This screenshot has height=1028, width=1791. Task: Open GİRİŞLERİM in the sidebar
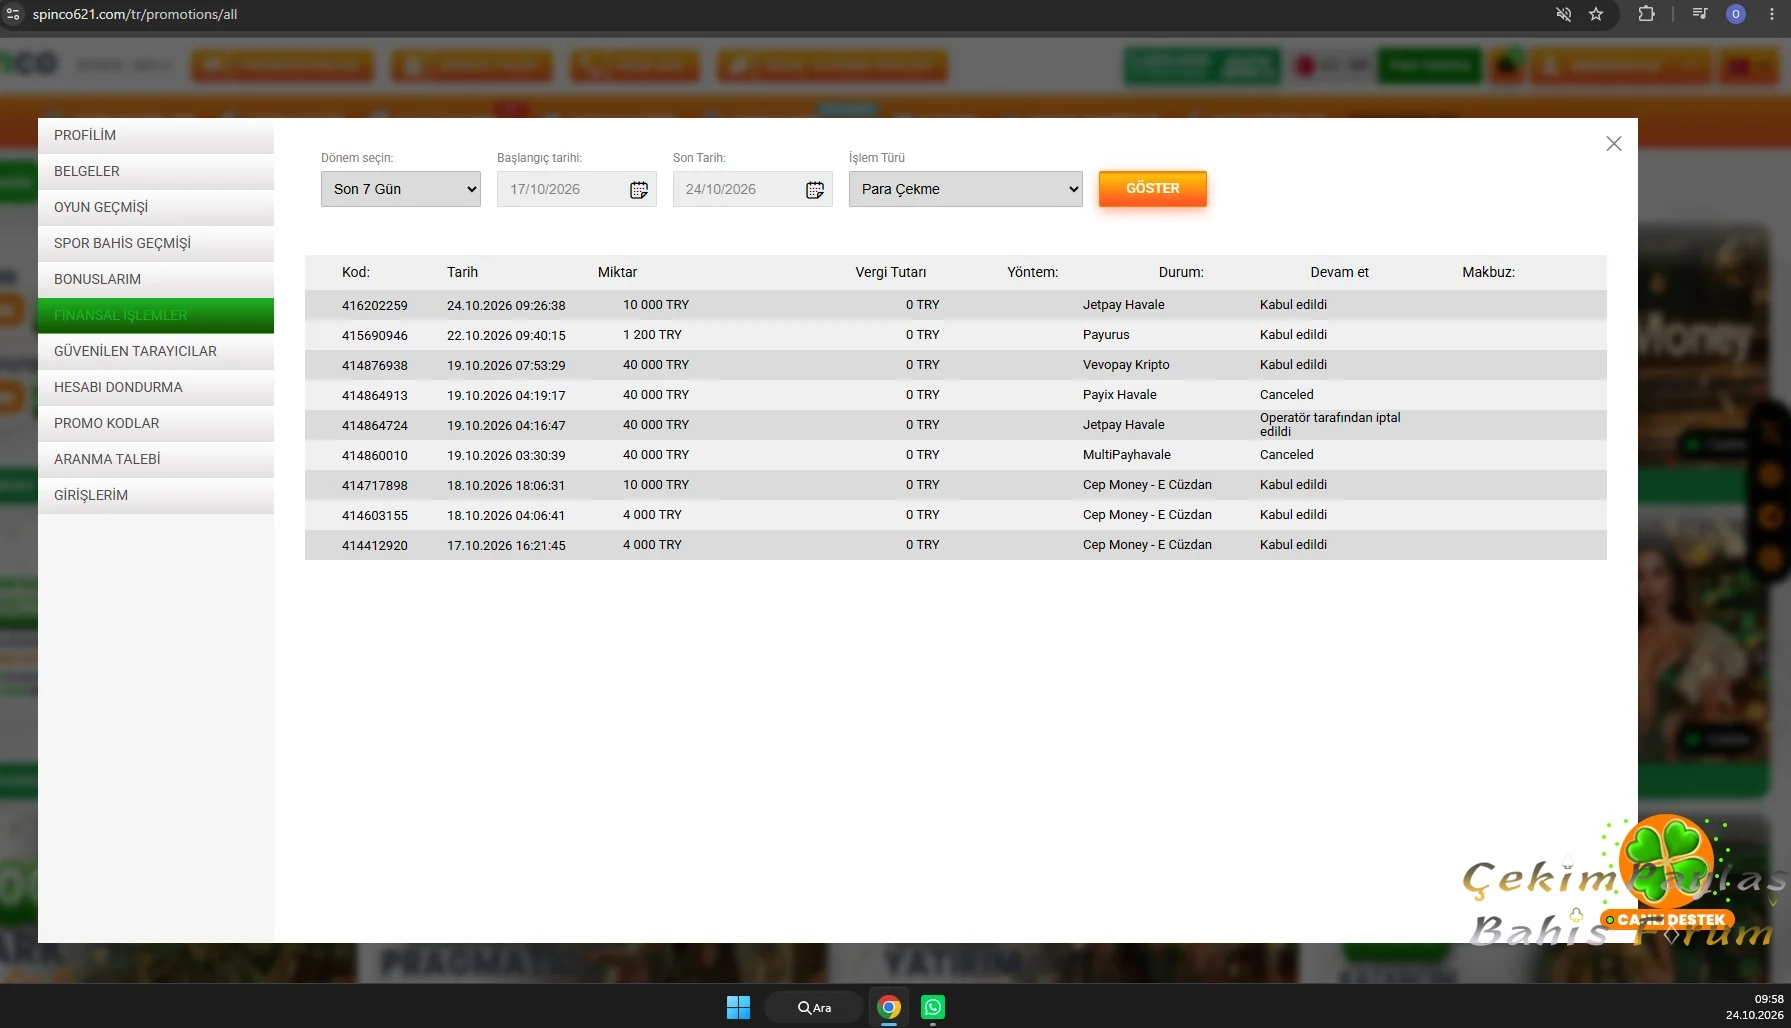(156, 495)
